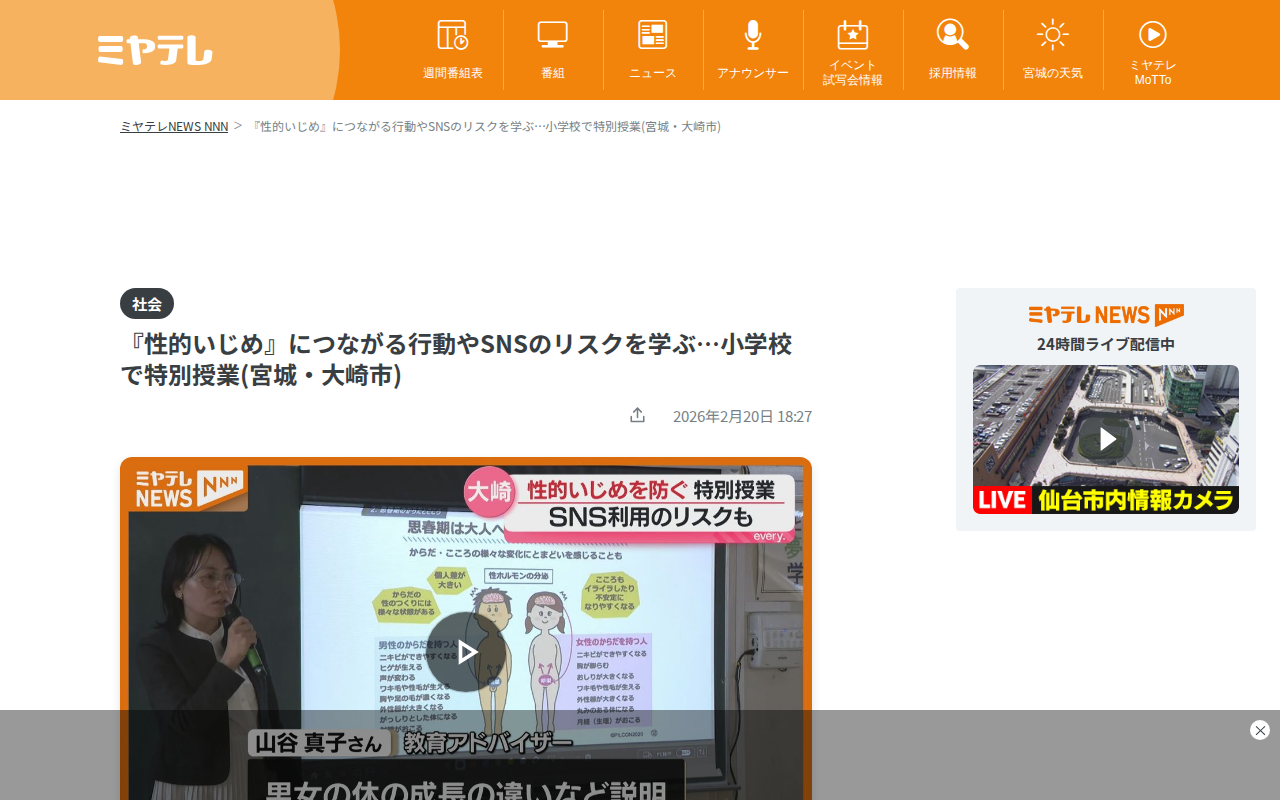Open the ミヤテレMoTTo play icon
1280x800 pixels.
click(1153, 35)
